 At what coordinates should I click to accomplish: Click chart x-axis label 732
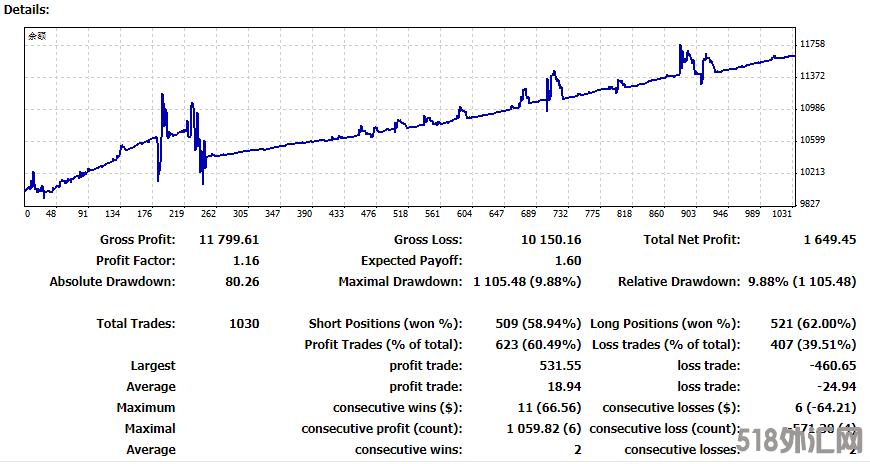tap(560, 214)
